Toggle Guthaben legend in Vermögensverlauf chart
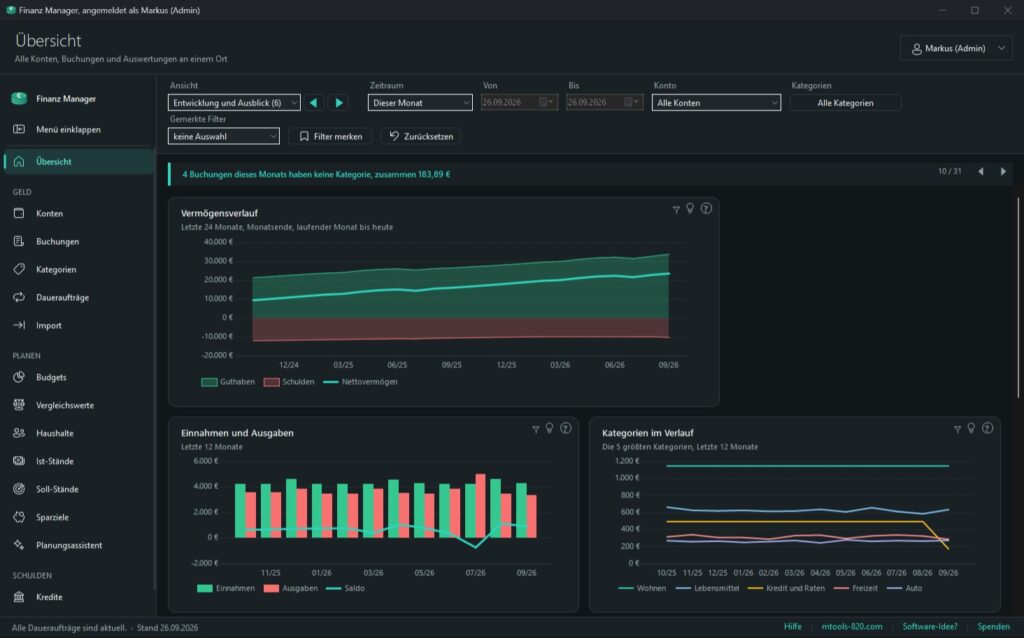This screenshot has width=1024, height=638. tap(228, 382)
